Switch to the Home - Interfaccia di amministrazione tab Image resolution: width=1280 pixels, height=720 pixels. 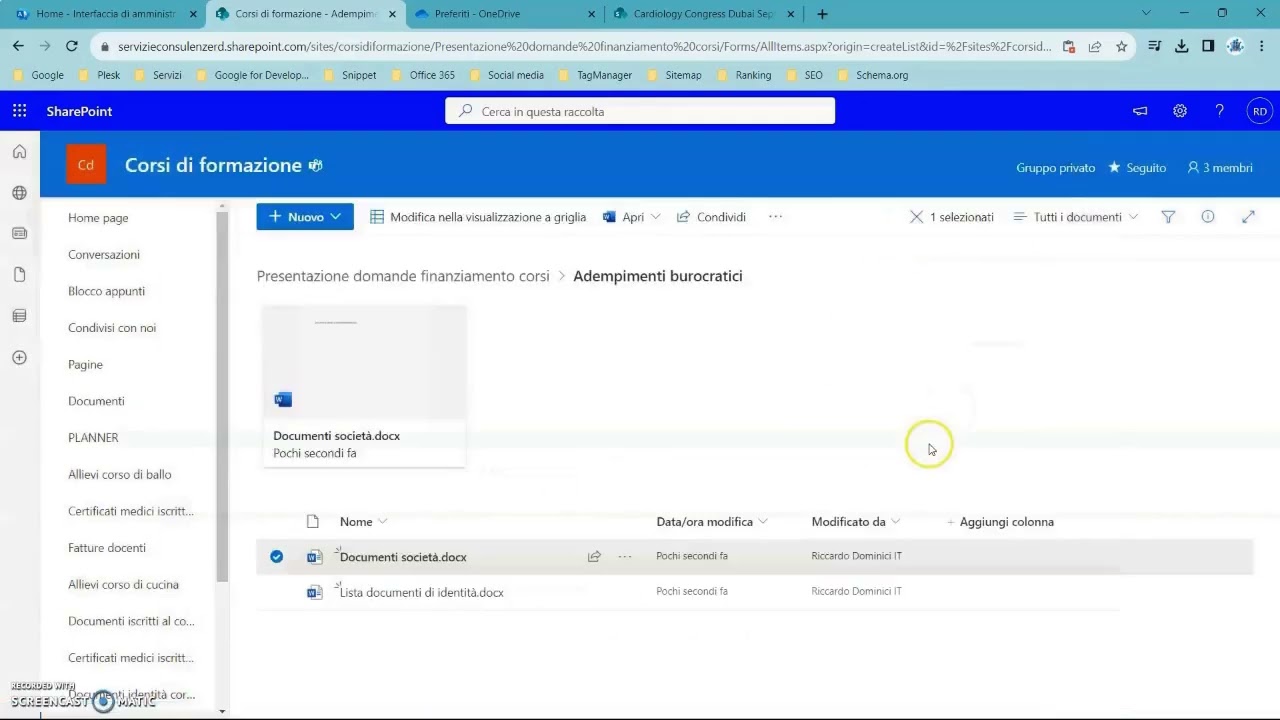(105, 14)
